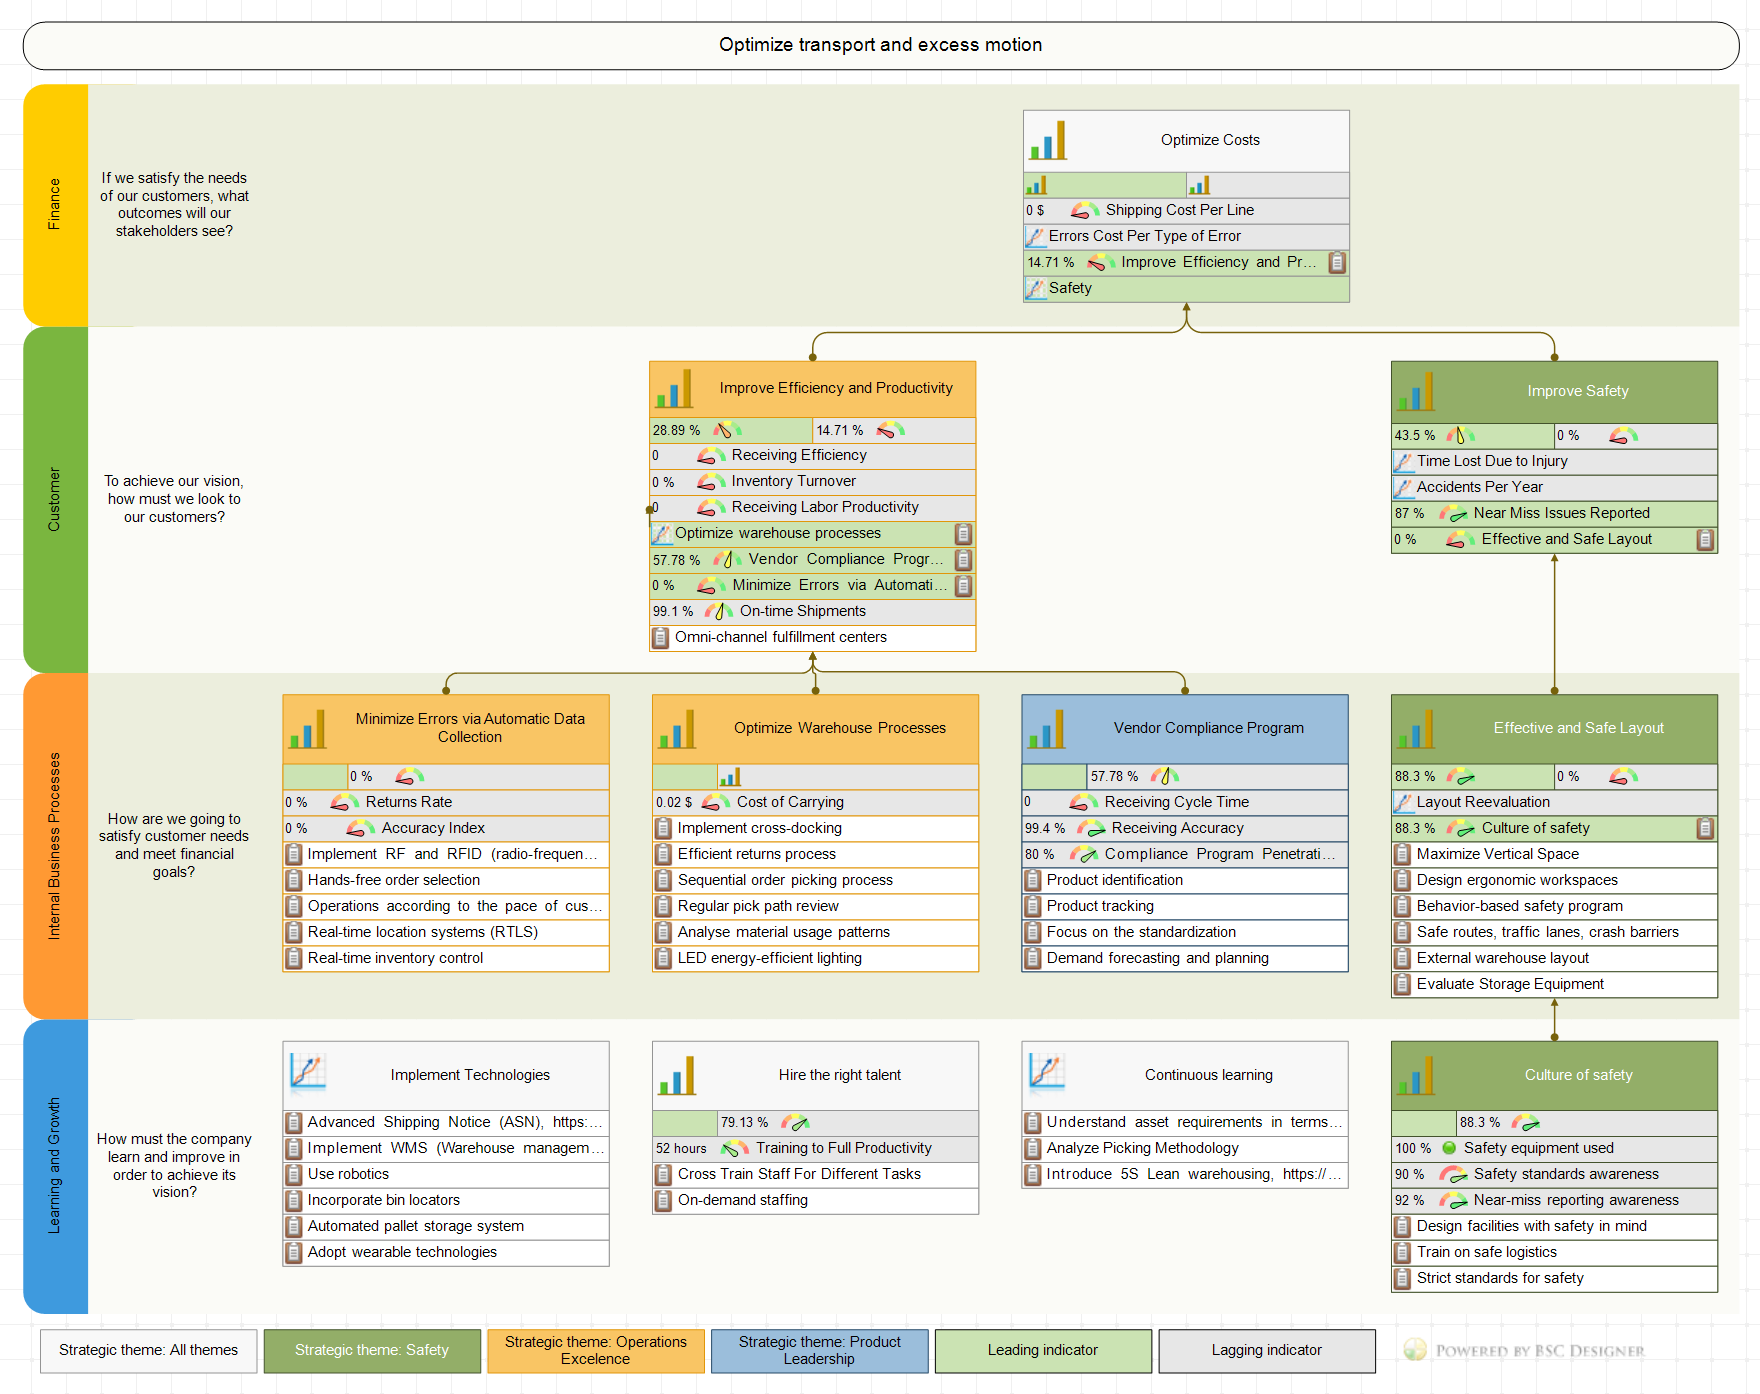Click the initiative icon next to Omni-channel fulfillment centers
This screenshot has height=1394, width=1760.
660,637
